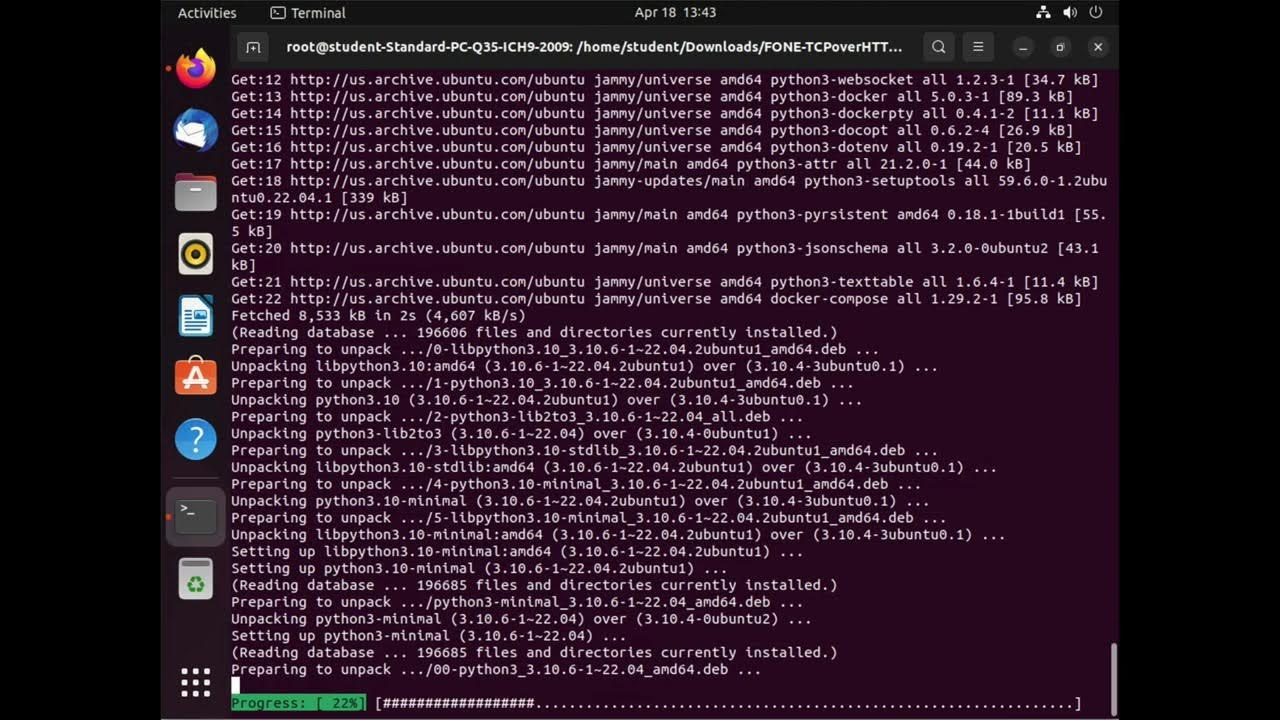The height and width of the screenshot is (720, 1280).
Task: Click the 'Progress: [ 22%]' status text
Action: coord(298,704)
